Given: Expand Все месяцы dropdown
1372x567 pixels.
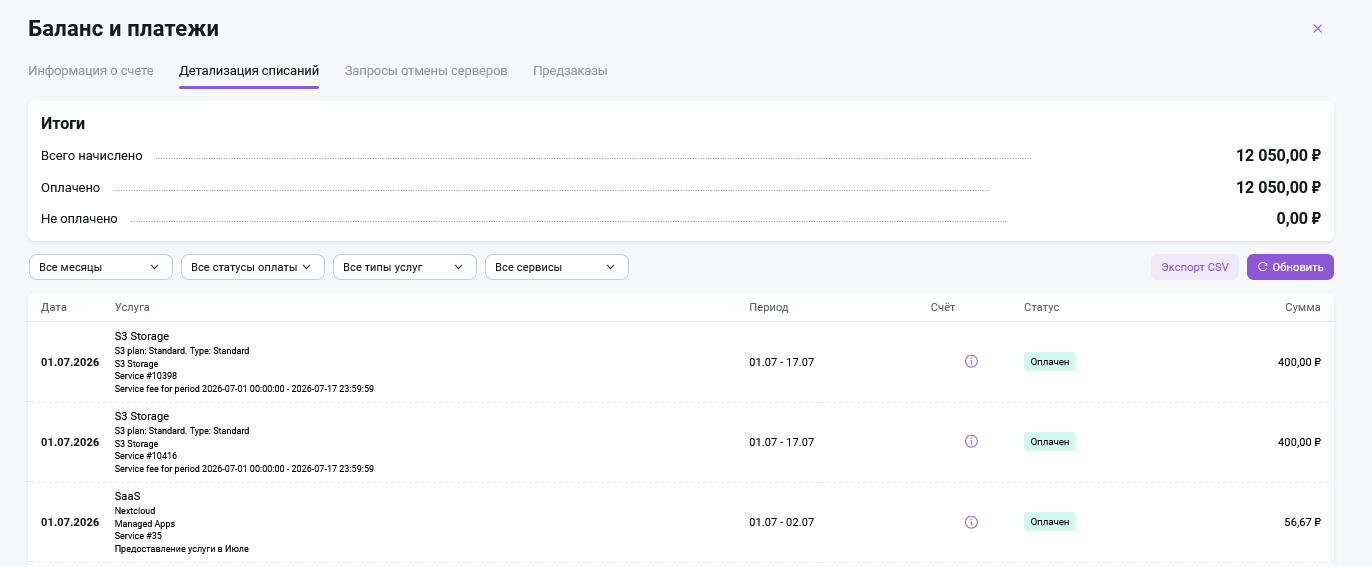Looking at the screenshot, I should 100,267.
